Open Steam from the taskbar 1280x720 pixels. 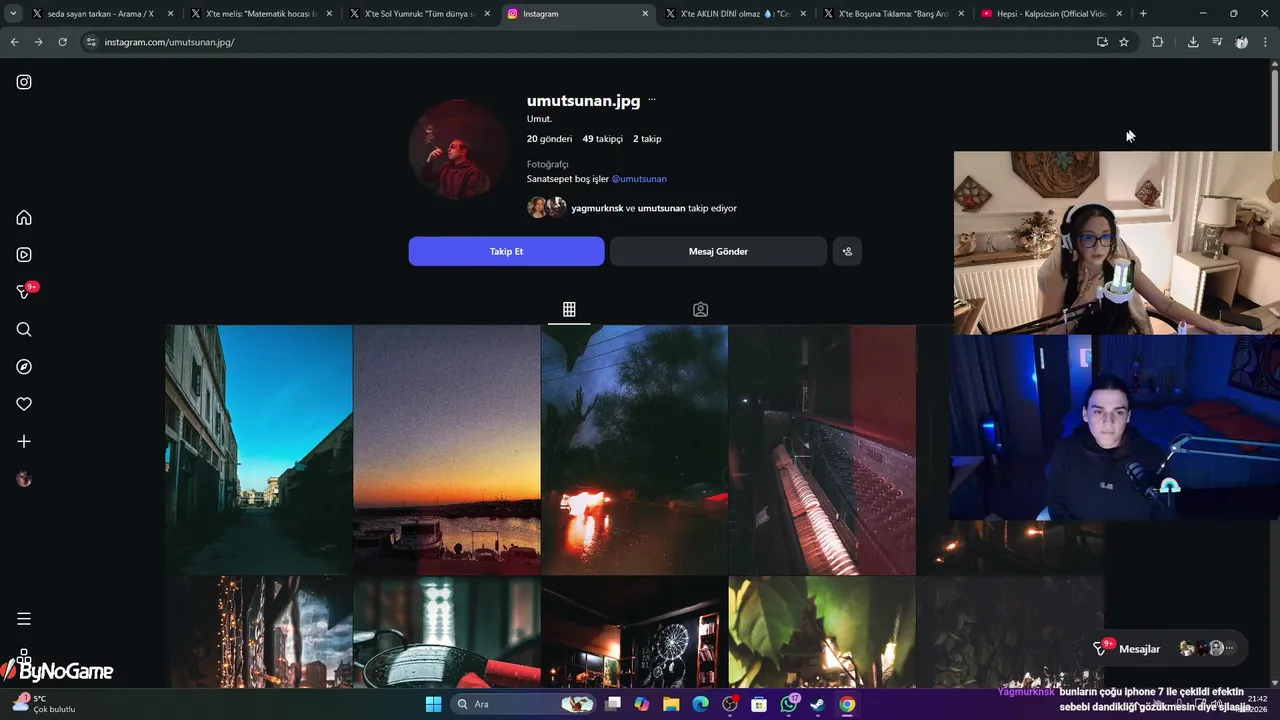point(817,704)
